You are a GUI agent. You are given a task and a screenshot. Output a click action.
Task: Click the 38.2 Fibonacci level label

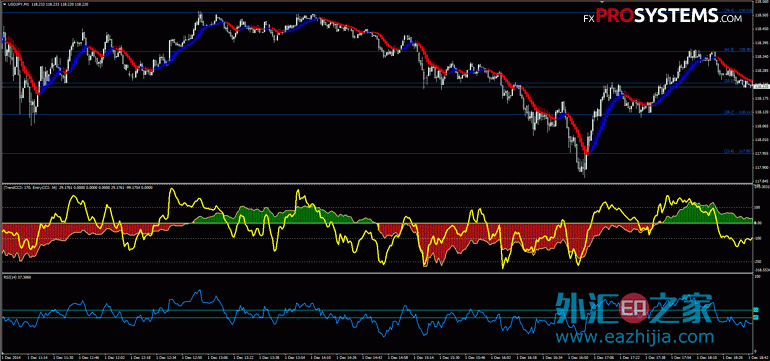coord(738,112)
